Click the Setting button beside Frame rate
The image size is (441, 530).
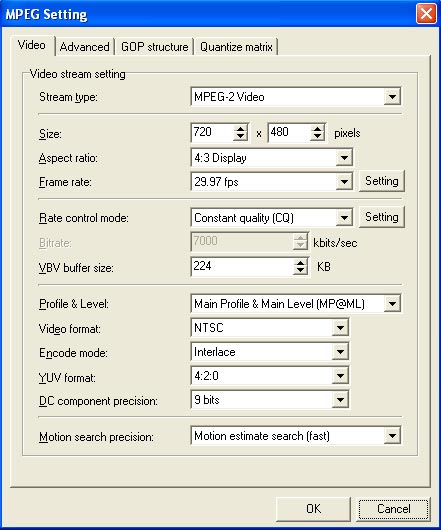coord(382,181)
